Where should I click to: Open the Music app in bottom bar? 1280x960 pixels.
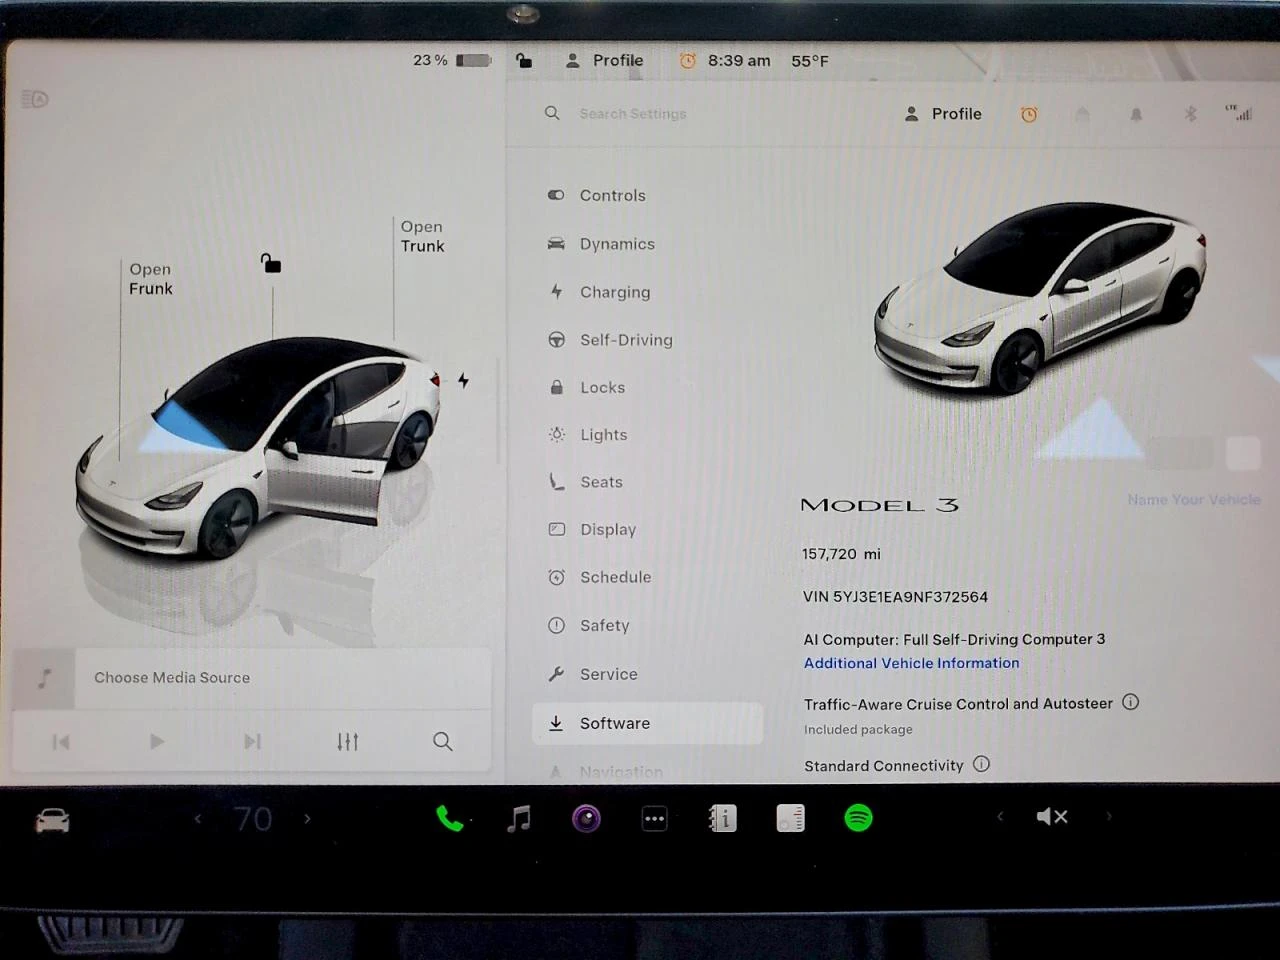point(518,819)
